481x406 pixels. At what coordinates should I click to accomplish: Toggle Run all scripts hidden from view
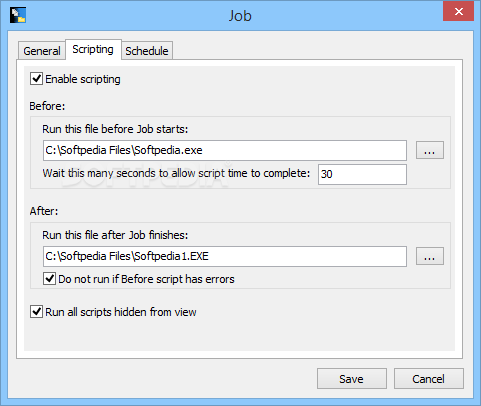36,312
